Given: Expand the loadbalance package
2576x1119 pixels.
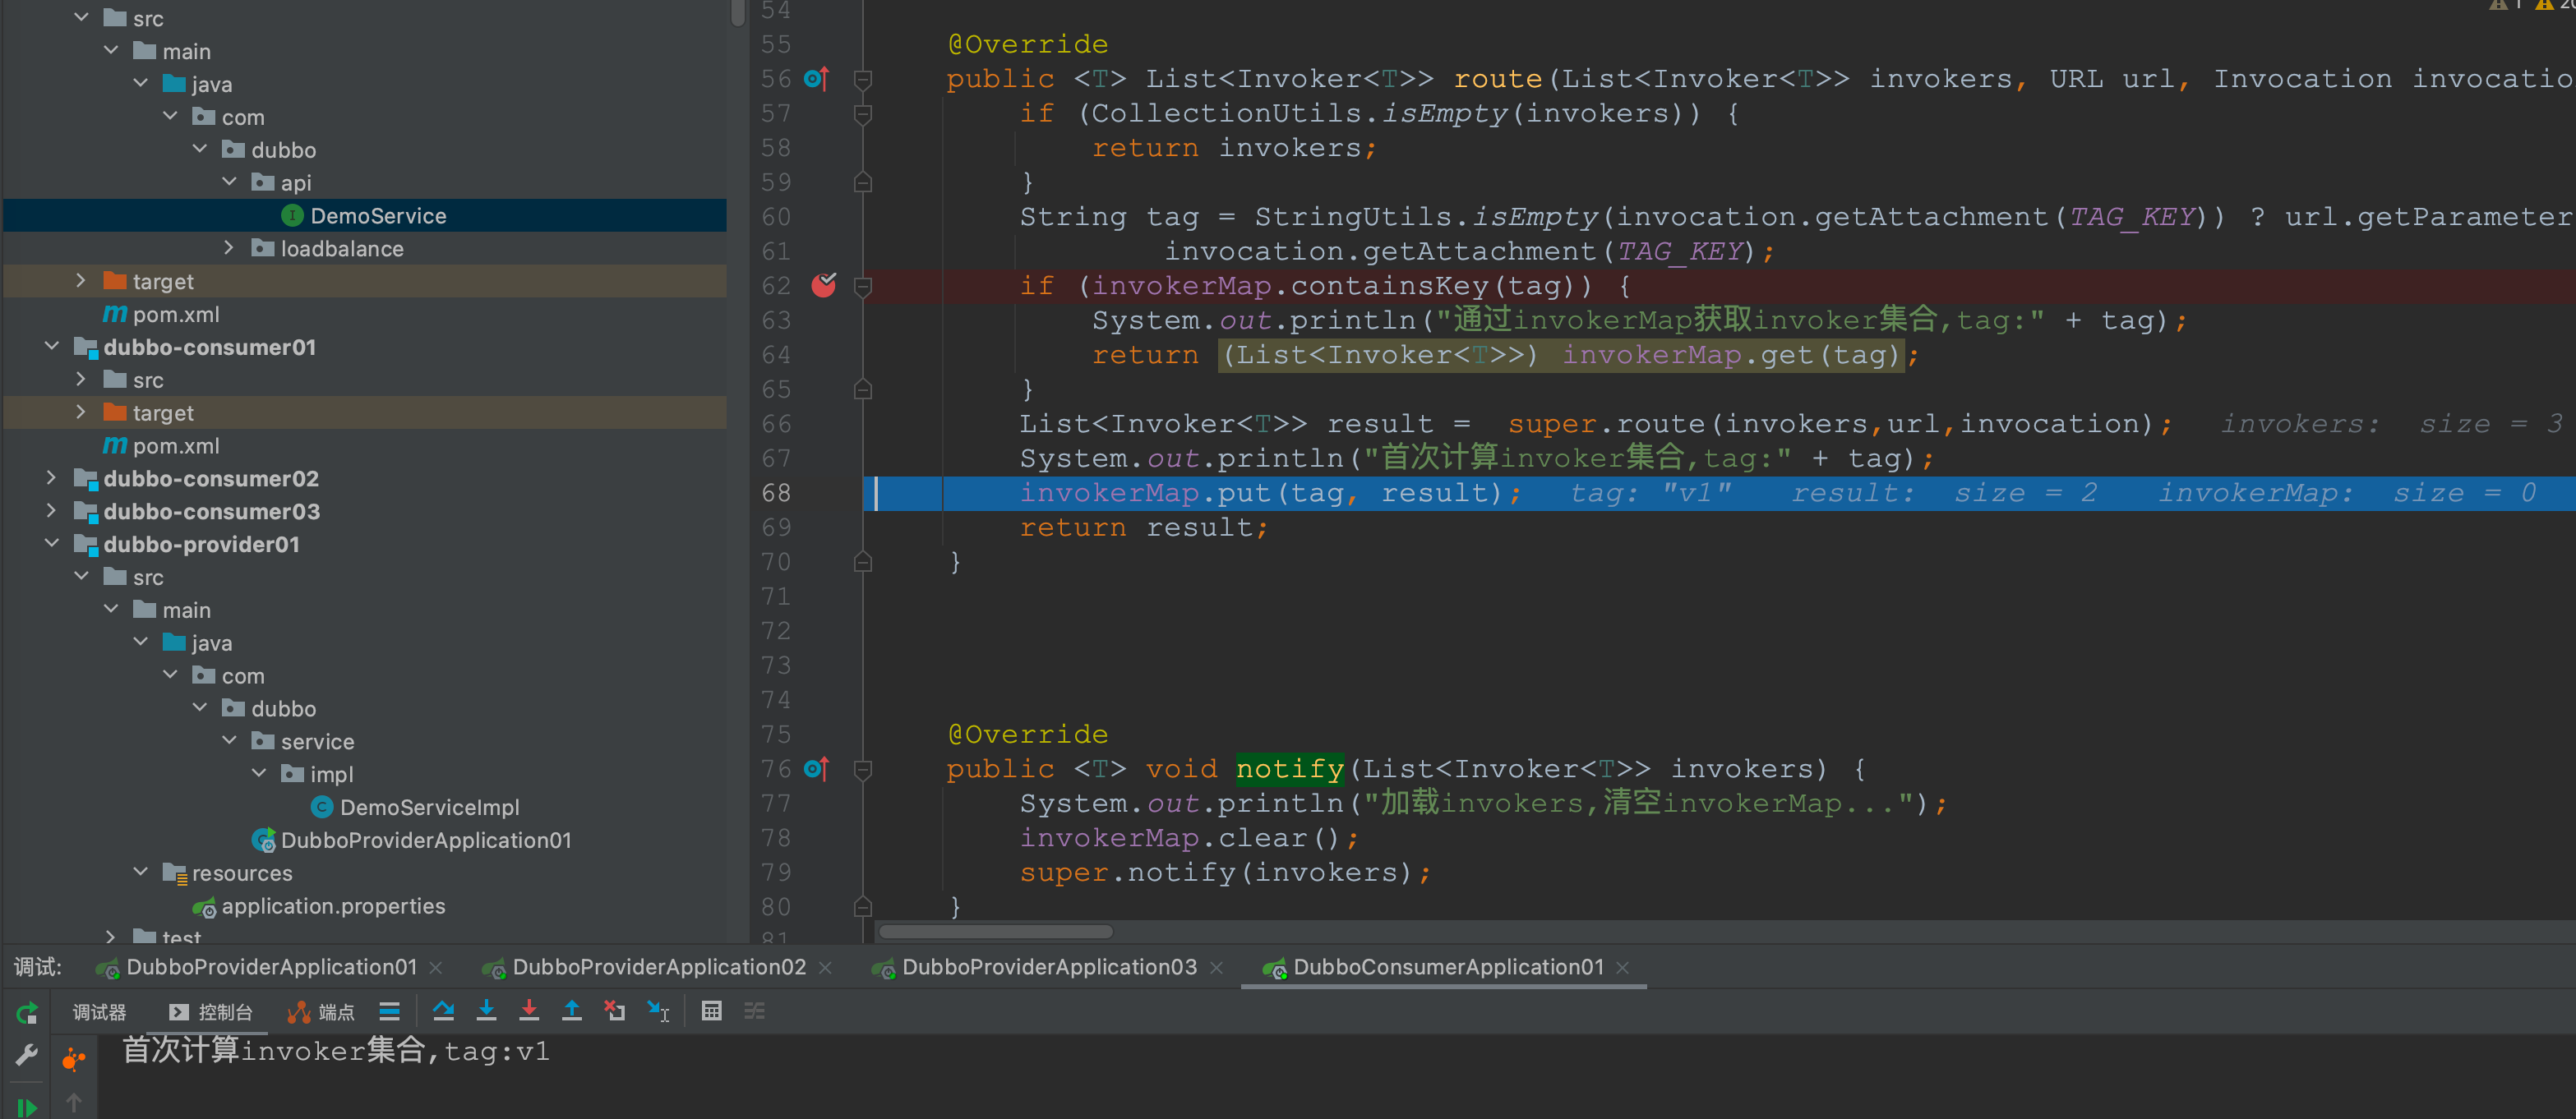Looking at the screenshot, I should [x=229, y=247].
